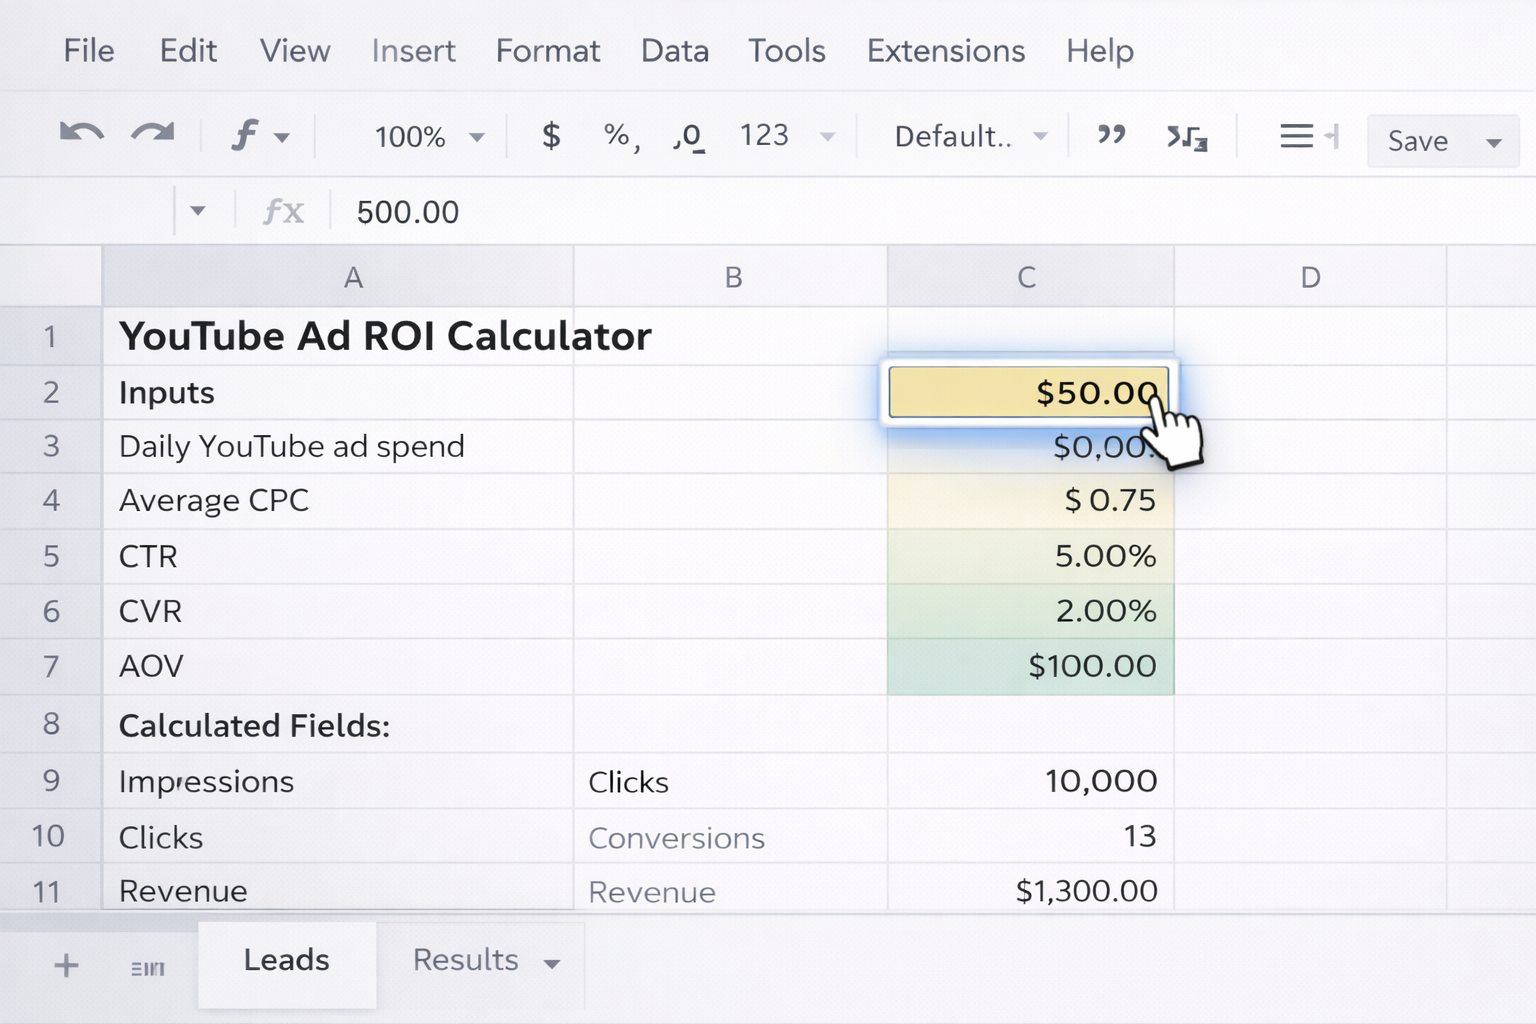Click the $0.75 value cell
The width and height of the screenshot is (1536, 1024).
coord(1031,501)
